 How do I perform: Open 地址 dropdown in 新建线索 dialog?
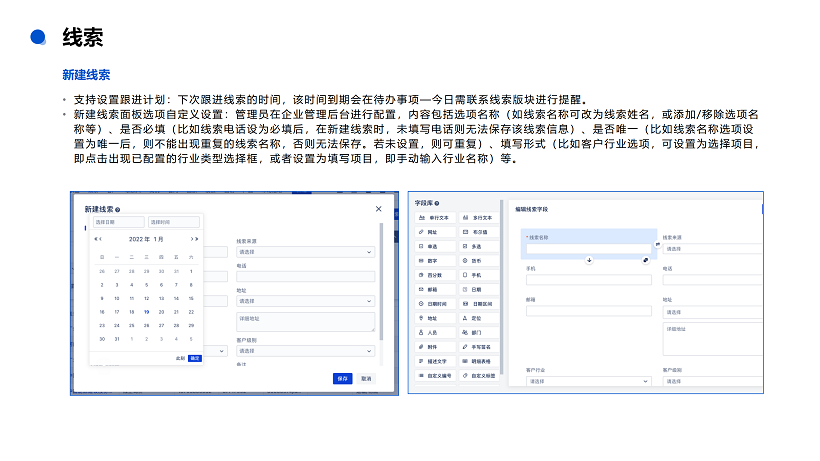point(305,301)
